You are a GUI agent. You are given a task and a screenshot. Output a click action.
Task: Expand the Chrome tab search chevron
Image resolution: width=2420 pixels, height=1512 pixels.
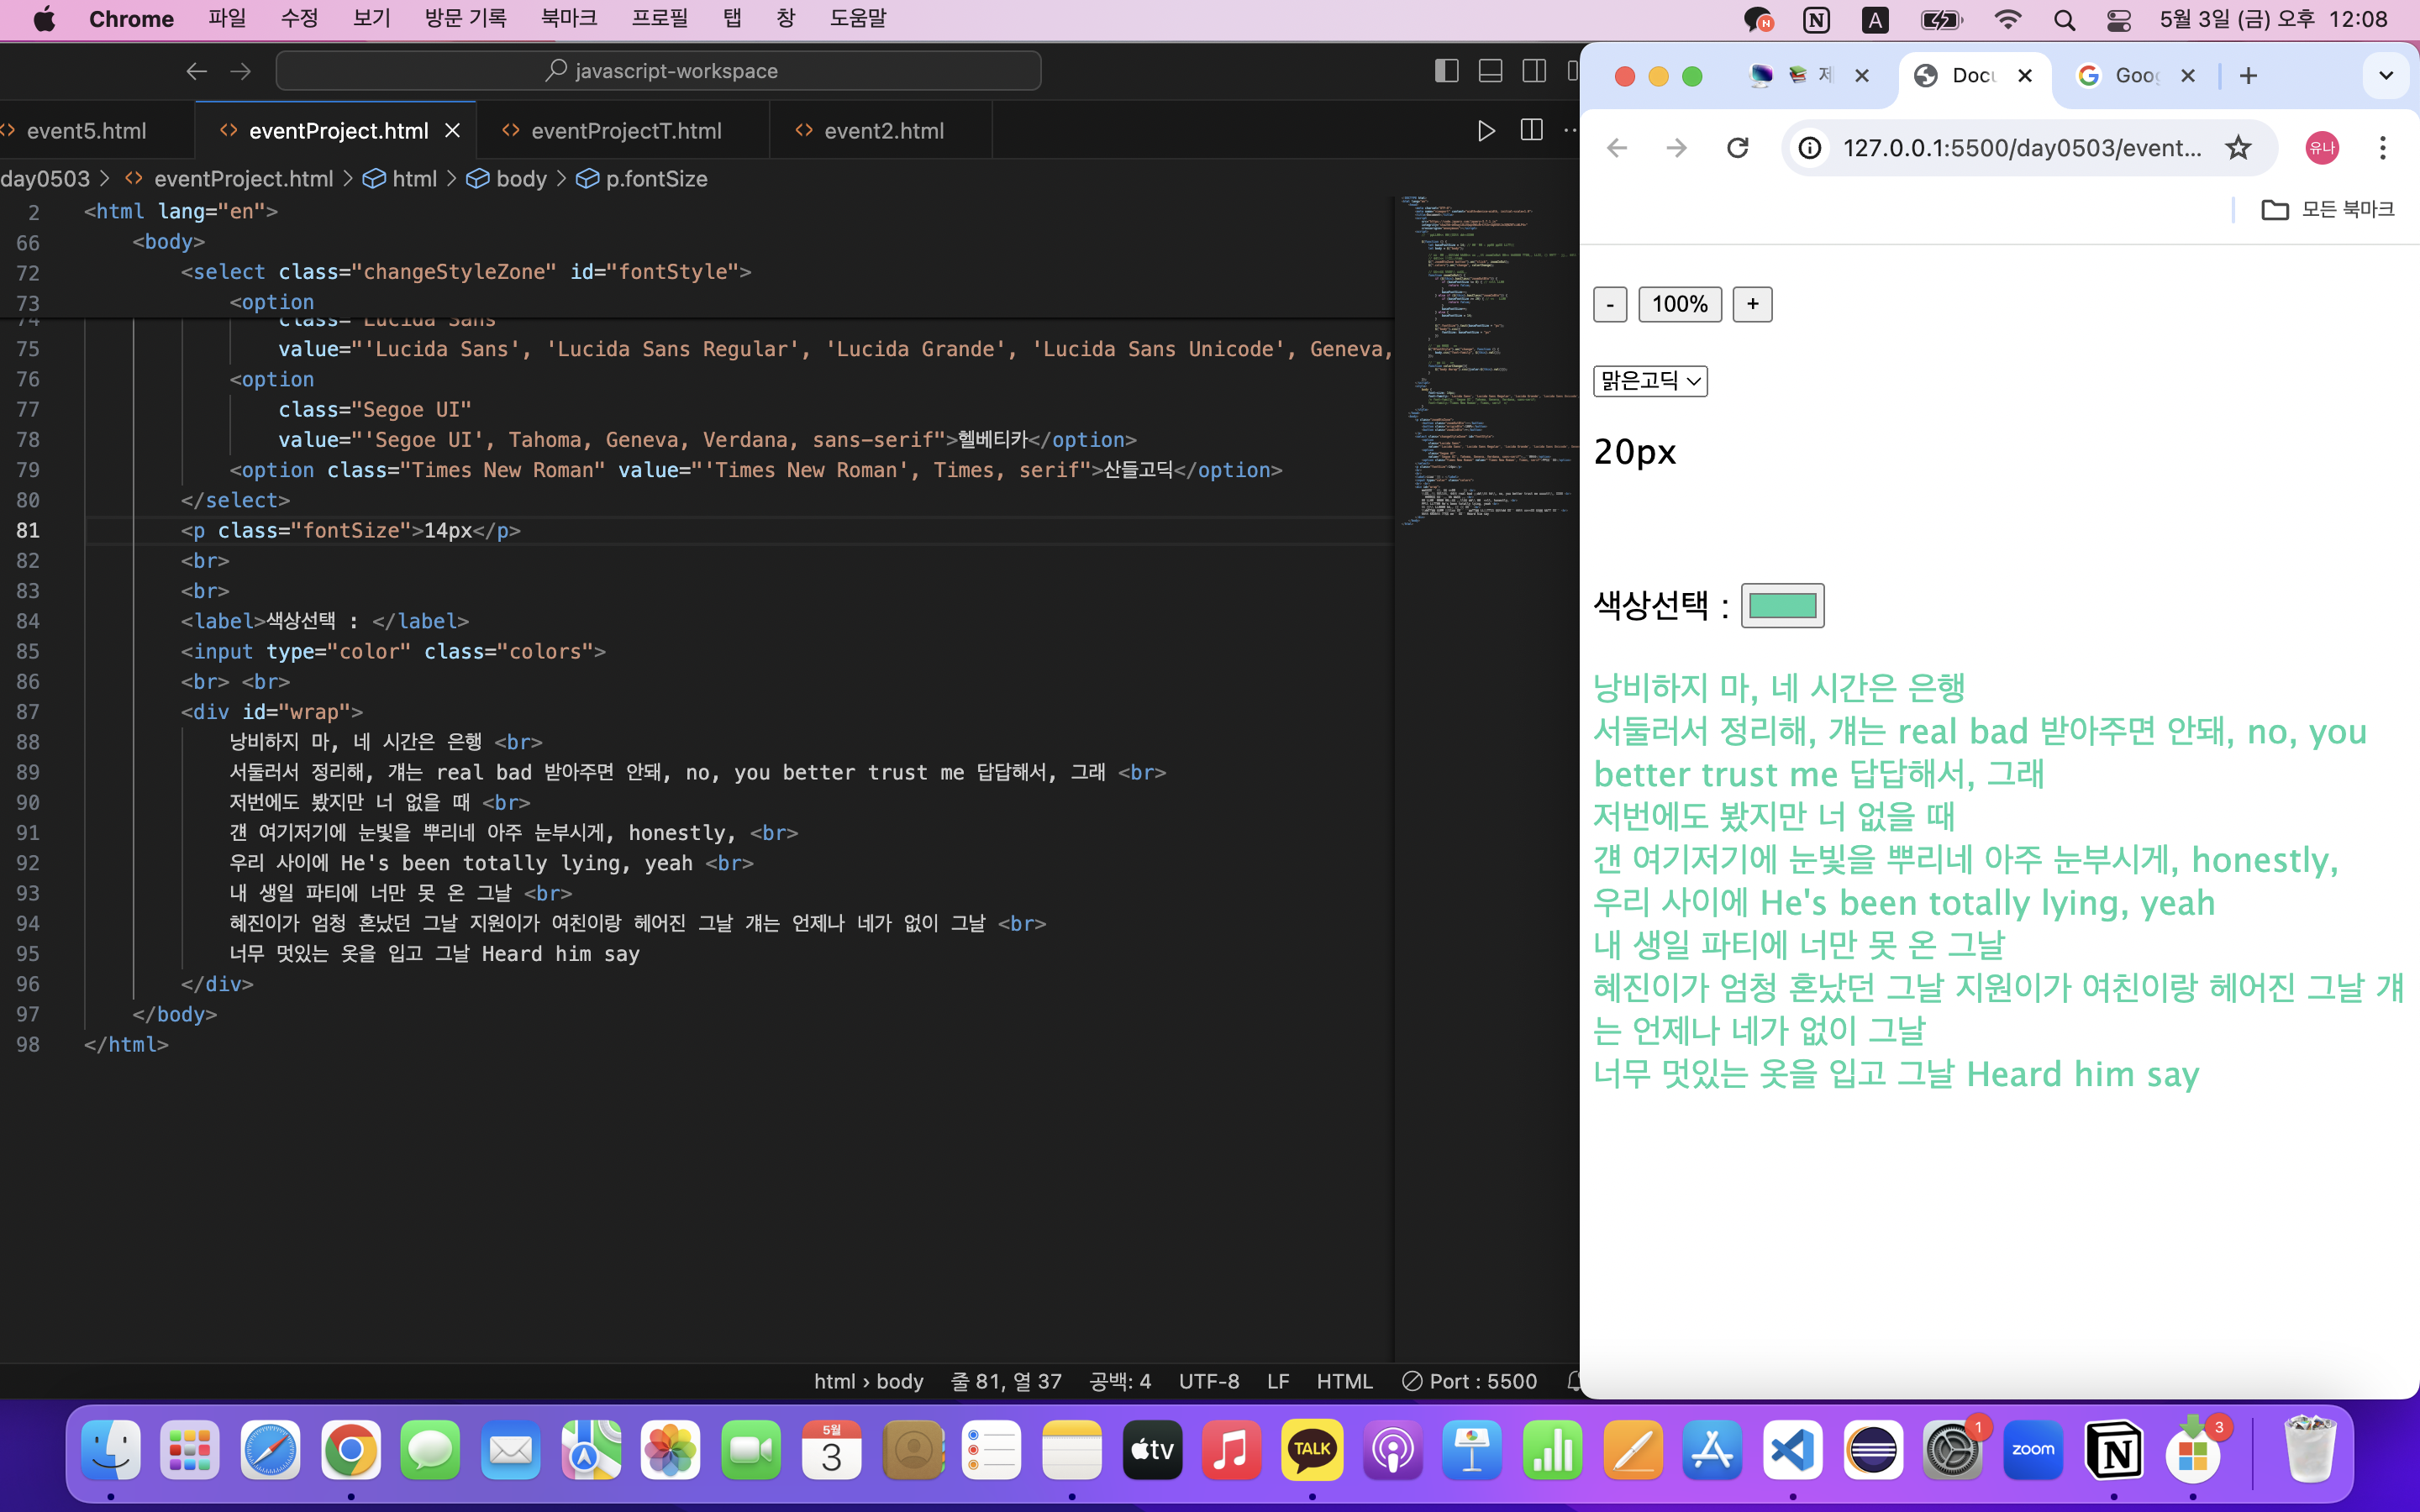pos(2385,76)
